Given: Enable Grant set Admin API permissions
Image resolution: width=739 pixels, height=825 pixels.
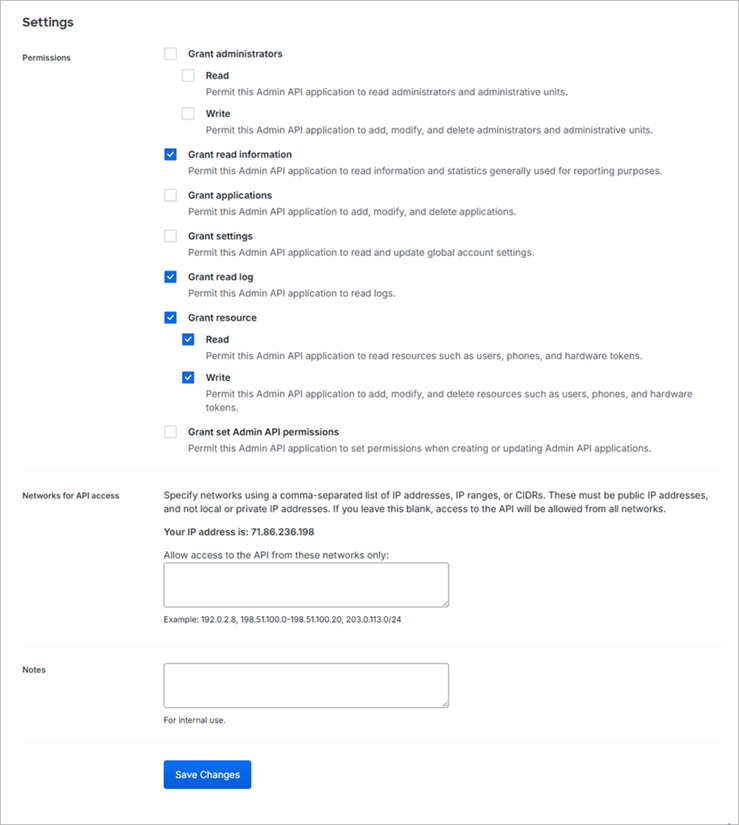Looking at the screenshot, I should tap(170, 431).
